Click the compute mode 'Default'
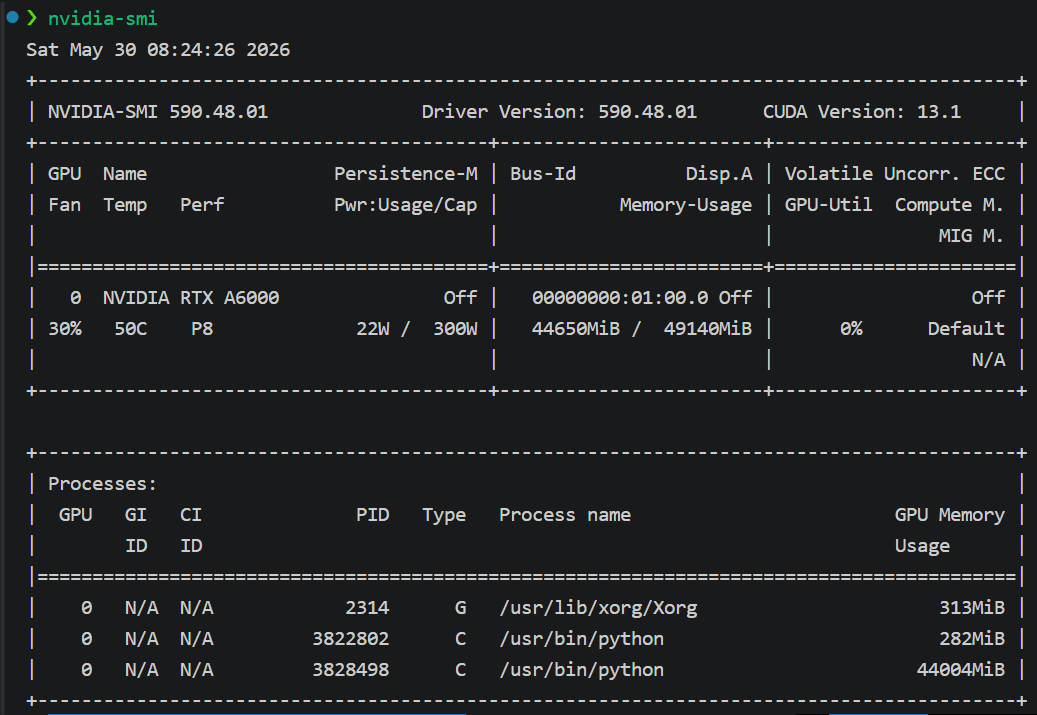This screenshot has width=1037, height=715. click(x=966, y=329)
